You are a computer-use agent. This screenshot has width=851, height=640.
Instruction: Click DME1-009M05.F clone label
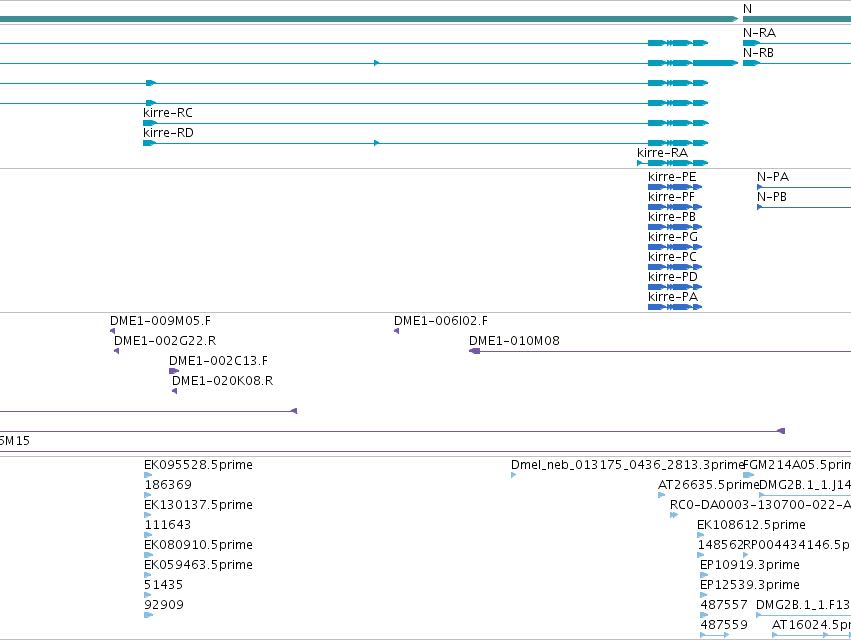click(160, 321)
